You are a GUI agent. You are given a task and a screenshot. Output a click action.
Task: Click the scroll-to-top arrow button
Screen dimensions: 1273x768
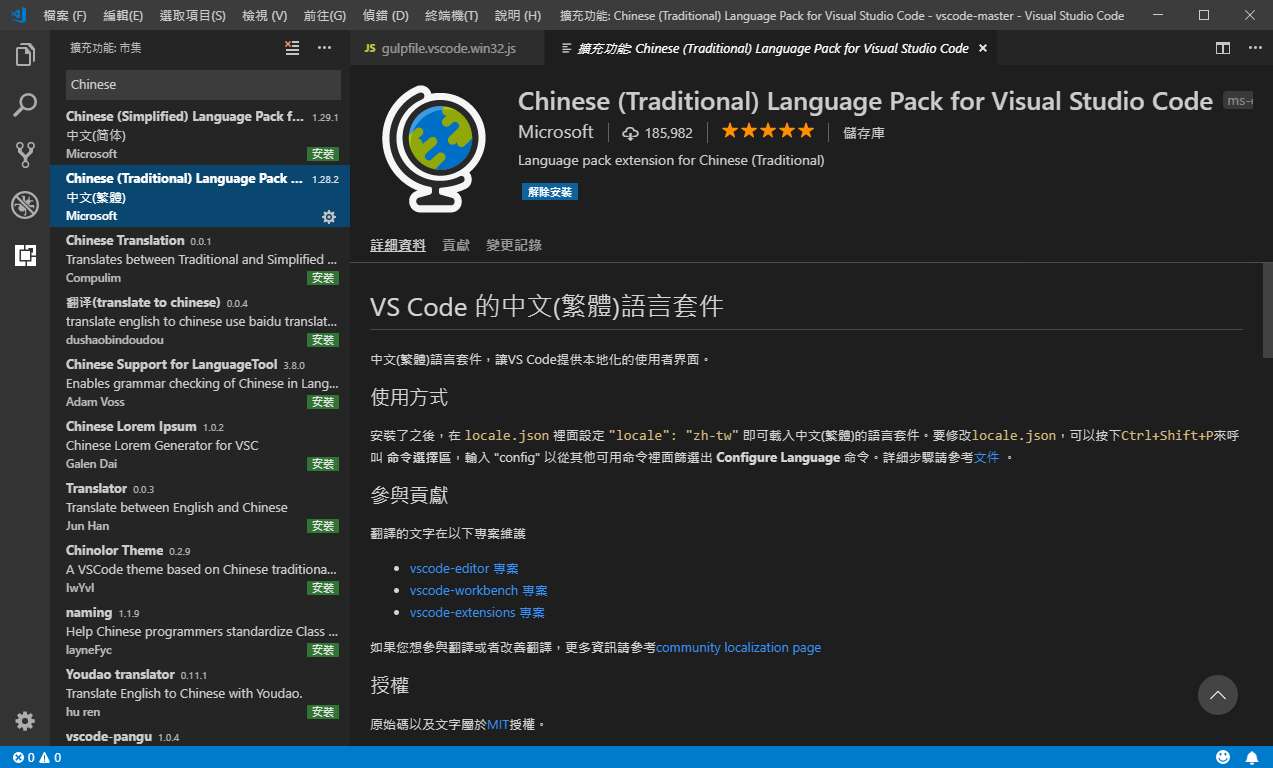1217,695
